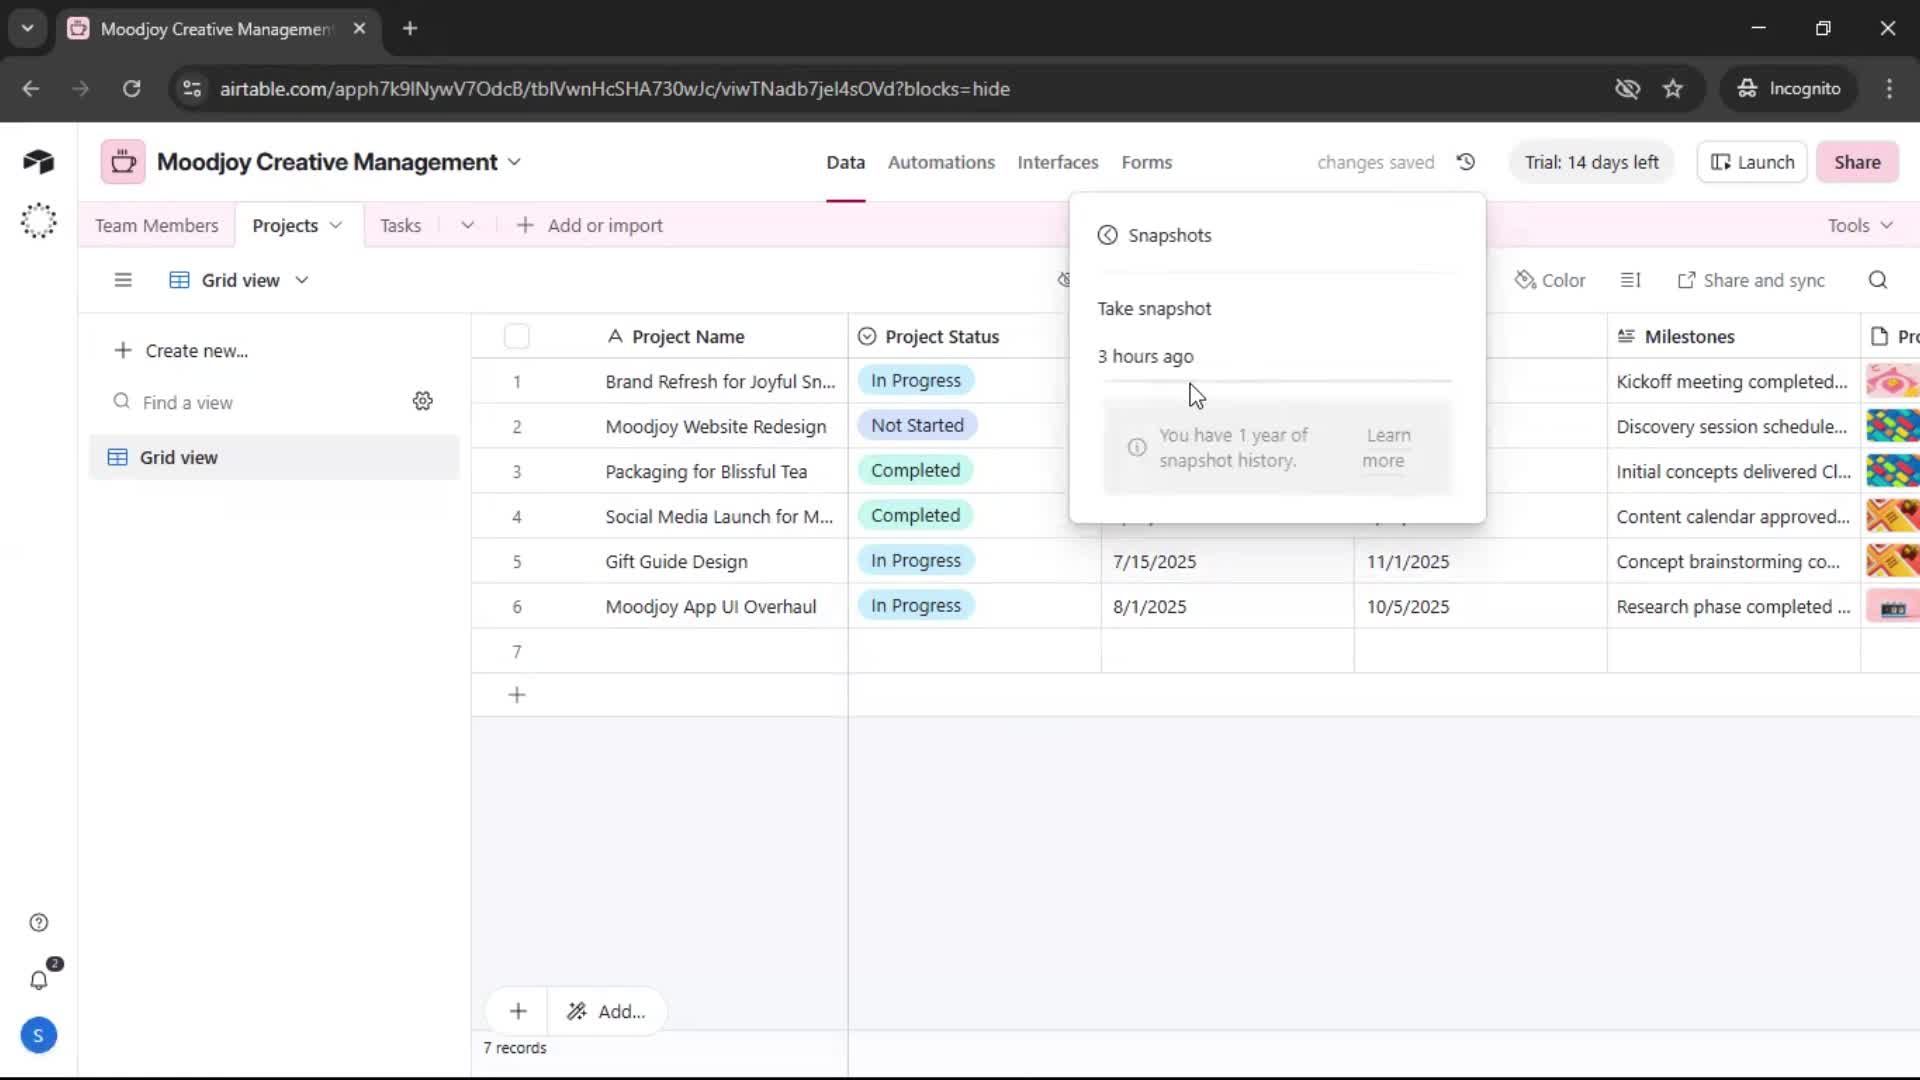Click the tracking protection eye icon
Viewport: 1920px width, 1080px height.
point(1627,89)
